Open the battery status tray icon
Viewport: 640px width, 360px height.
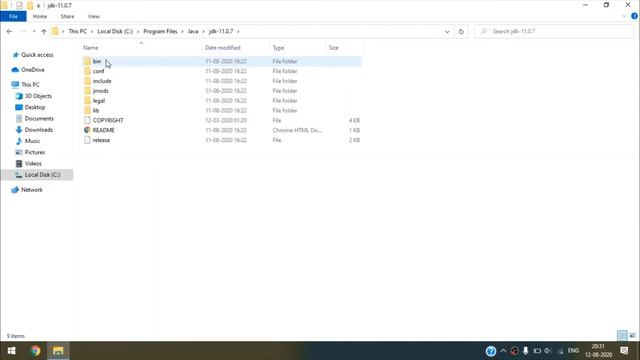coord(537,351)
